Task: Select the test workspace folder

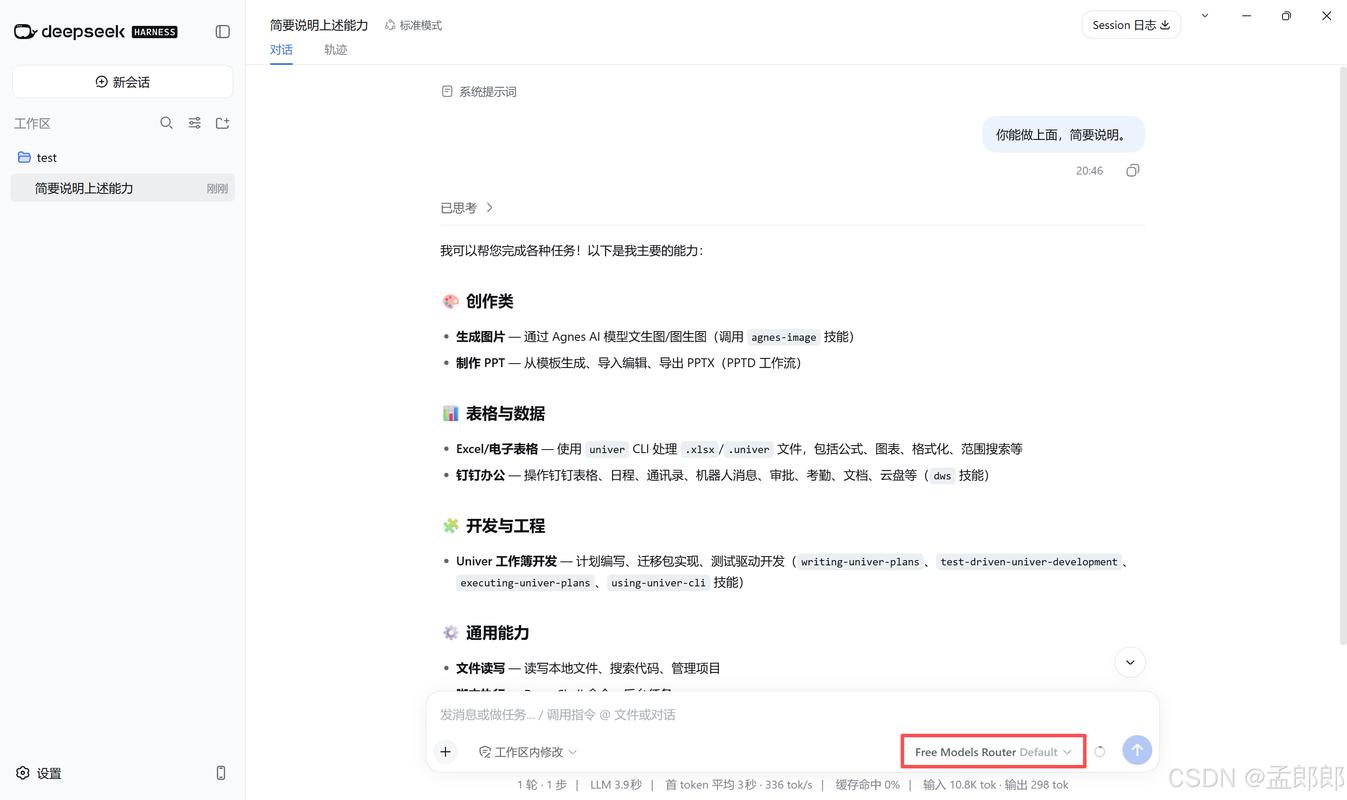Action: point(122,157)
